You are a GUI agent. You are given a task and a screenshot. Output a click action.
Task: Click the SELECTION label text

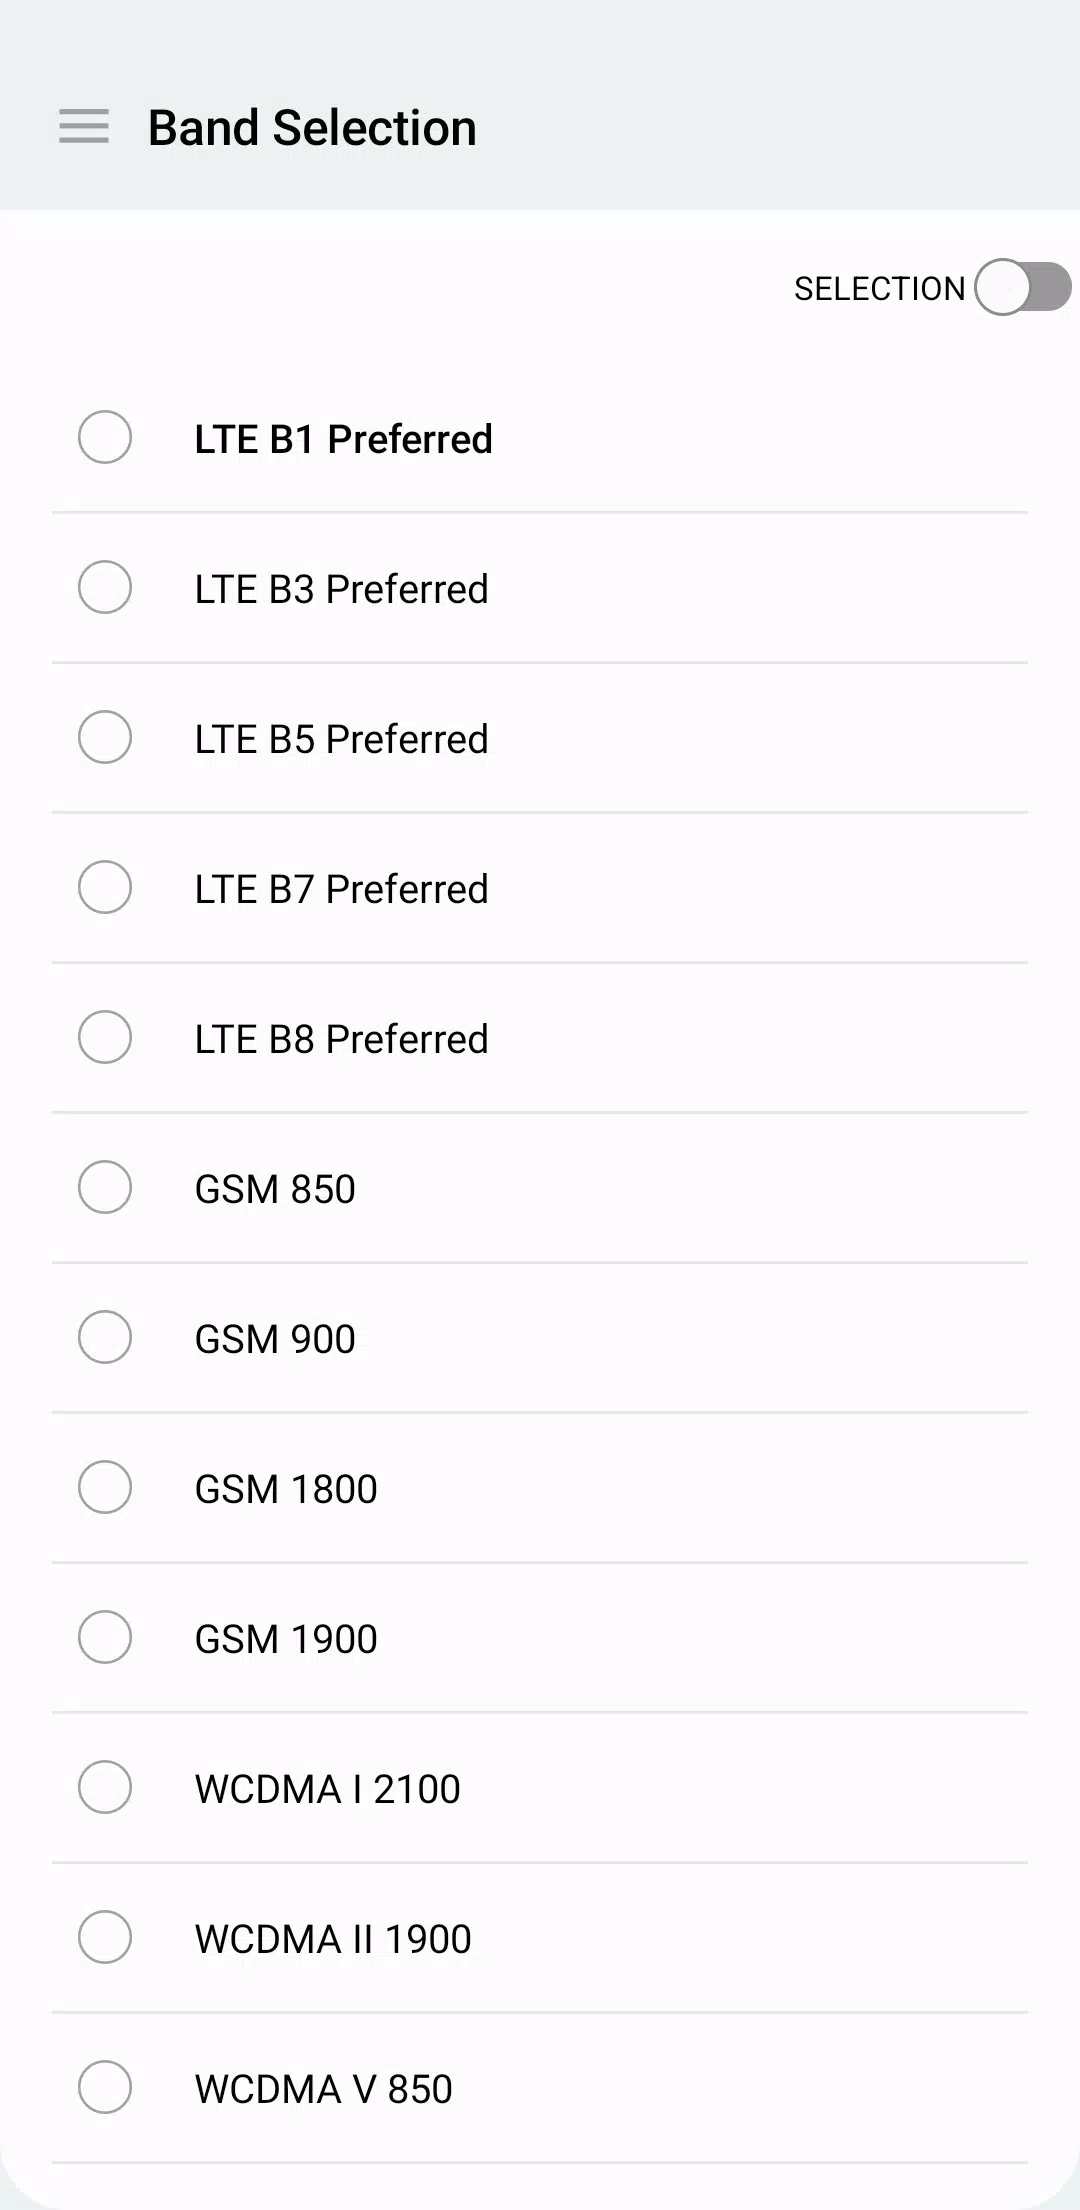click(879, 289)
